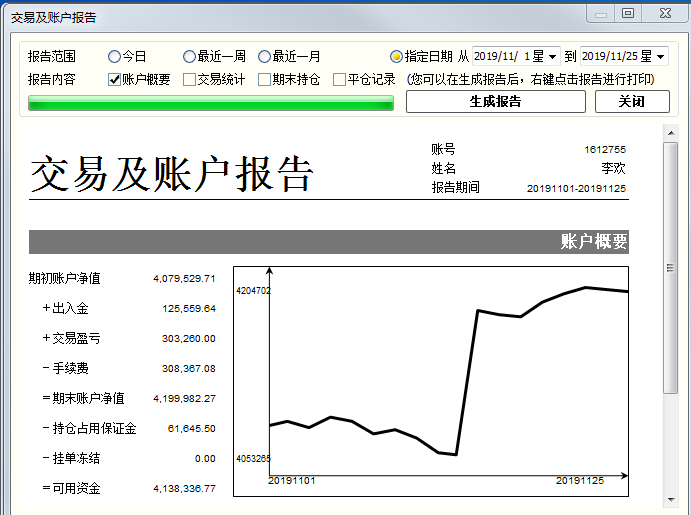Pick the 指定日期 radio option
691x515 pixels.
coord(396,57)
